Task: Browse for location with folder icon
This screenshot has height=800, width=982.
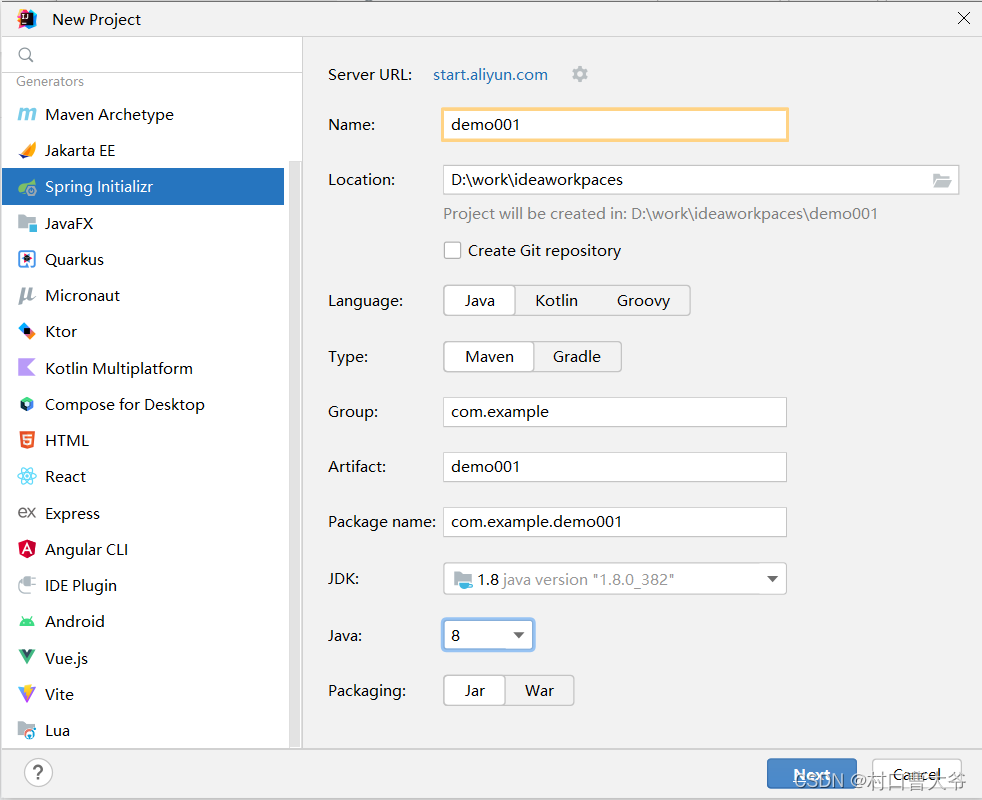Action: click(x=942, y=180)
